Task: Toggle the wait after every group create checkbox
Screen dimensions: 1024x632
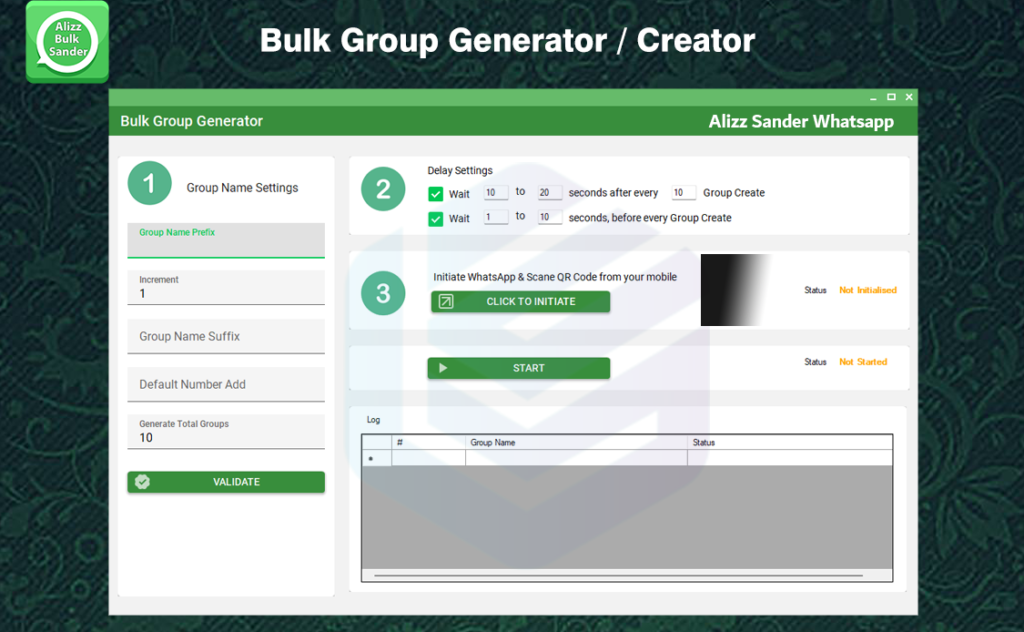Action: [436, 194]
